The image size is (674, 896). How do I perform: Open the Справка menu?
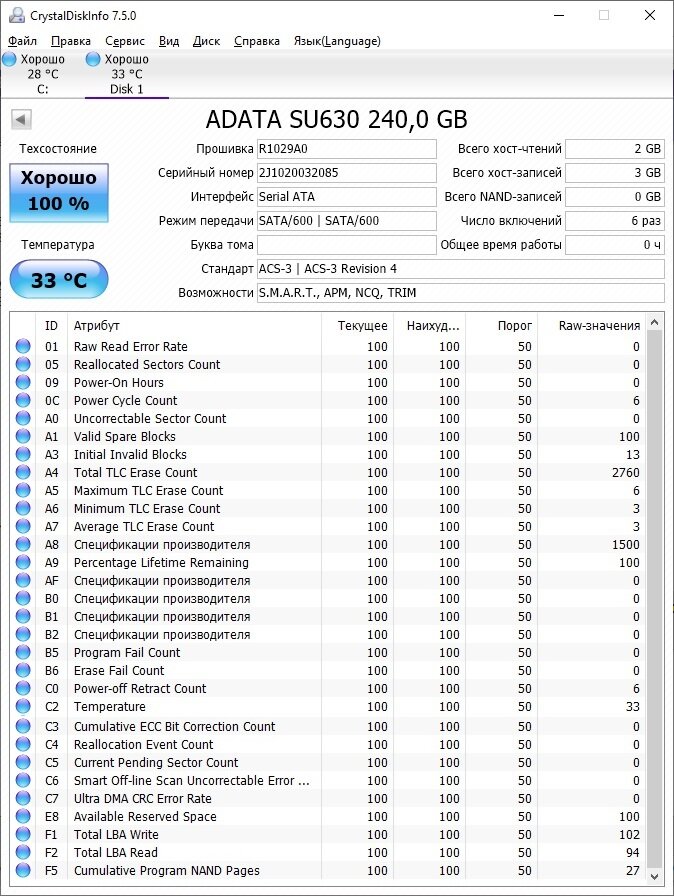point(256,41)
